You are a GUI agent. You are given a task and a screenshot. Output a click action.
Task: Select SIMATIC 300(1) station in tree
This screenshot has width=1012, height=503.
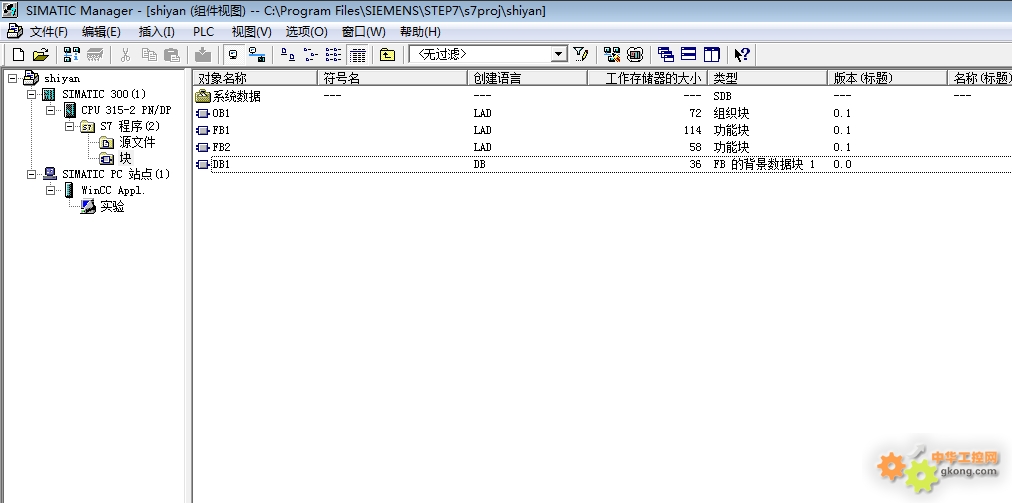(104, 94)
